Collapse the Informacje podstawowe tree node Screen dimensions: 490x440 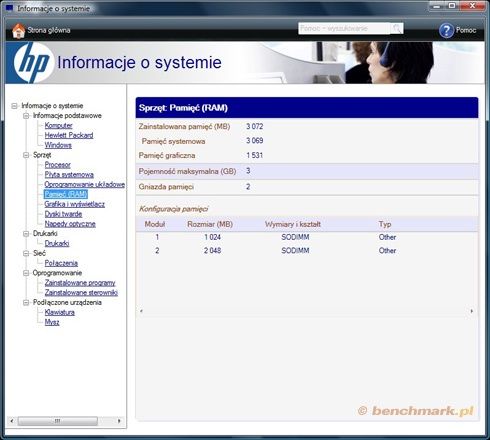click(x=26, y=116)
